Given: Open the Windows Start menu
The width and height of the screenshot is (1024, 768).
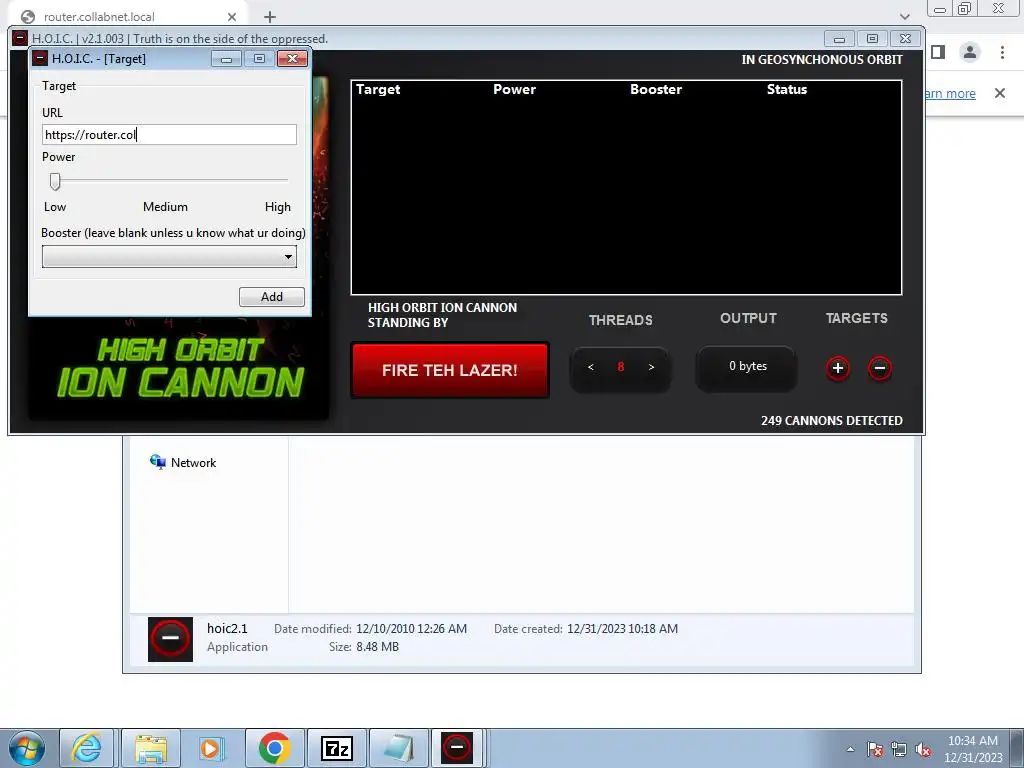Looking at the screenshot, I should (x=26, y=748).
